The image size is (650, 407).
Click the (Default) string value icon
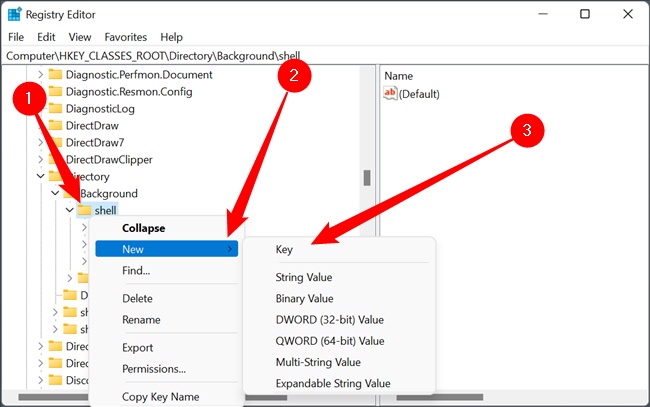click(x=391, y=94)
